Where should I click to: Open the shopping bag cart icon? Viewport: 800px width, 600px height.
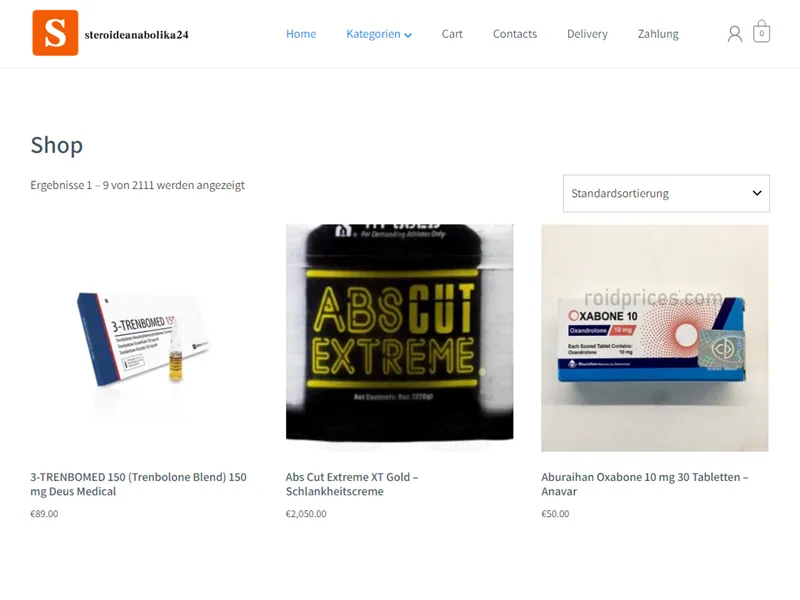[761, 32]
